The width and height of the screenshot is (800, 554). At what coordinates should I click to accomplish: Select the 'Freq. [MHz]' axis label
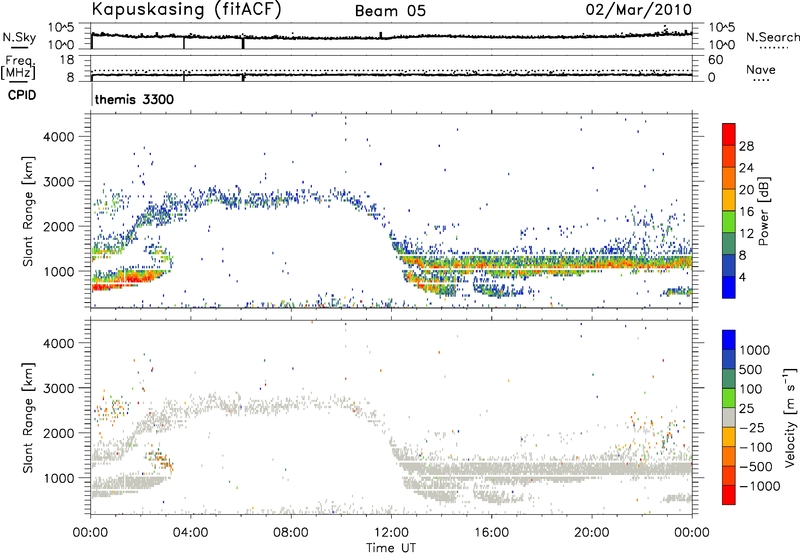tap(20, 68)
